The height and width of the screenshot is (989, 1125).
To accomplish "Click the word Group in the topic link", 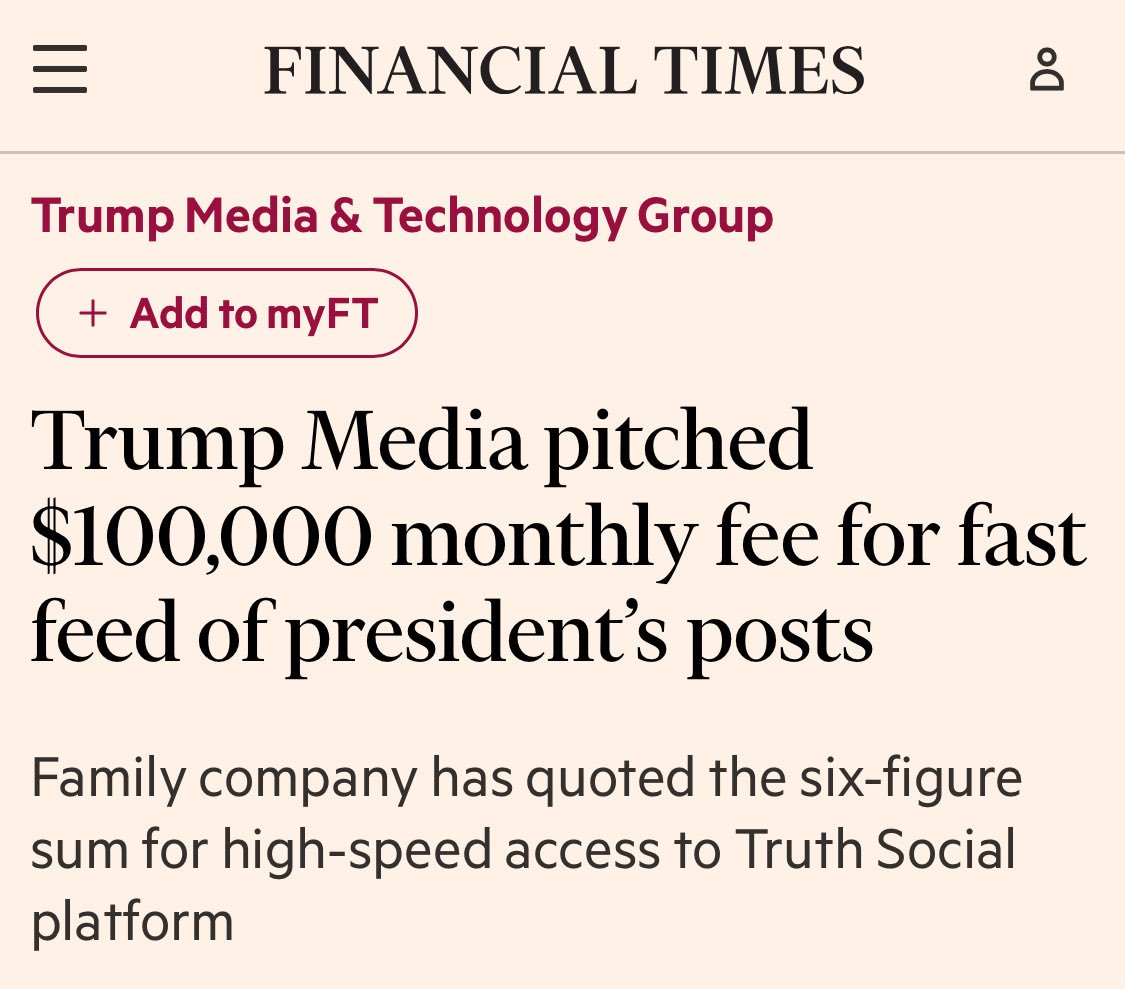I will tap(705, 217).
